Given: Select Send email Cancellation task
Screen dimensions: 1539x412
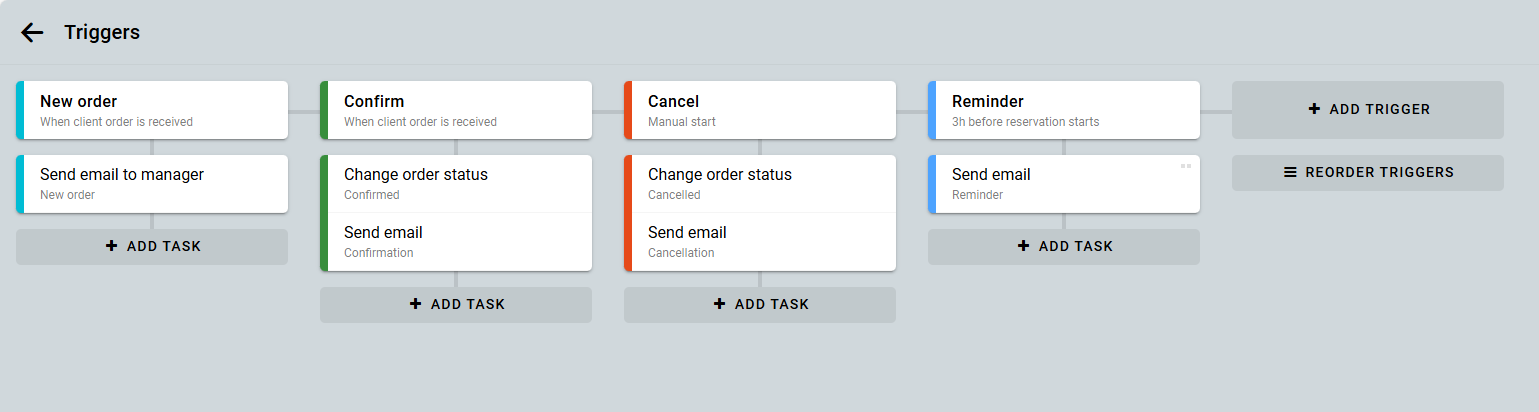Looking at the screenshot, I should coord(760,241).
